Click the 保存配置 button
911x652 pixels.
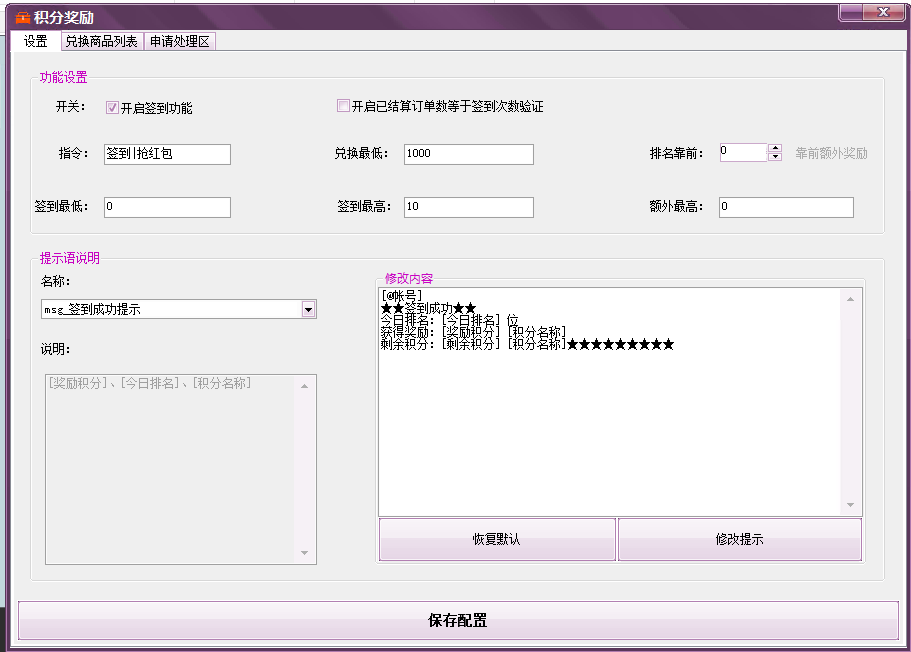[x=458, y=620]
